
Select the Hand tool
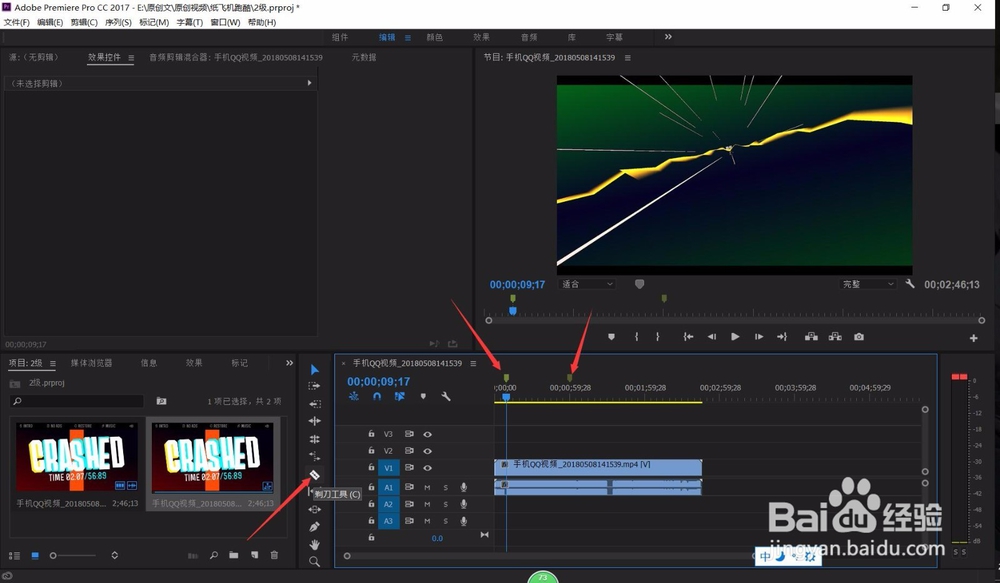[x=314, y=545]
